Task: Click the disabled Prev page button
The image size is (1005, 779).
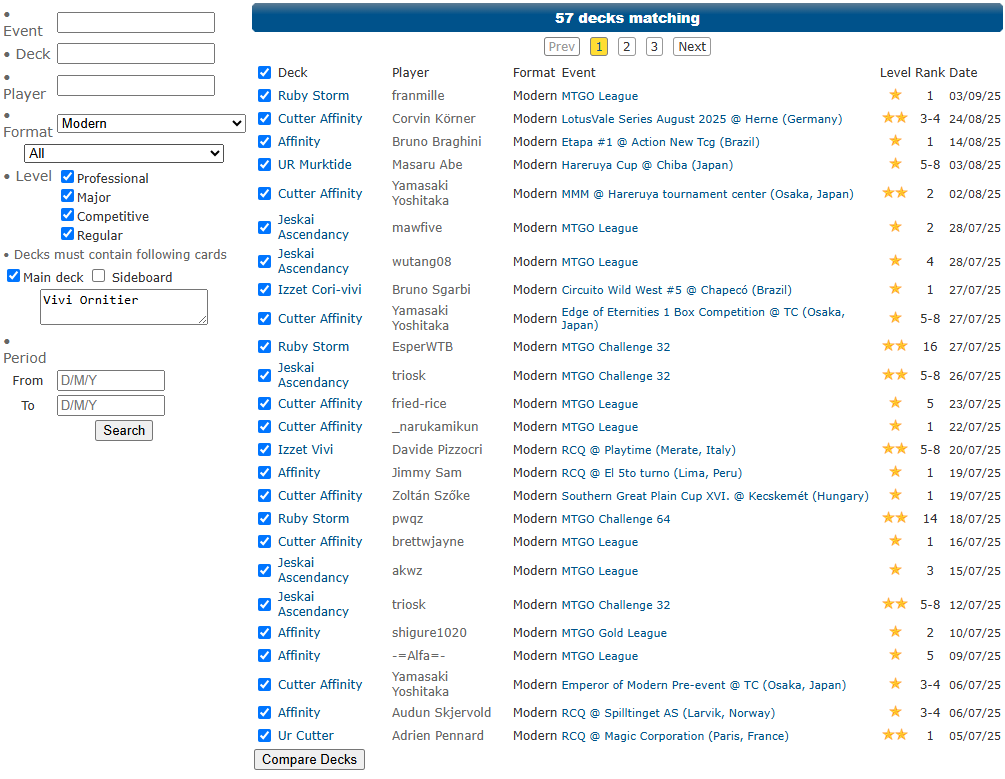Action: tap(561, 47)
